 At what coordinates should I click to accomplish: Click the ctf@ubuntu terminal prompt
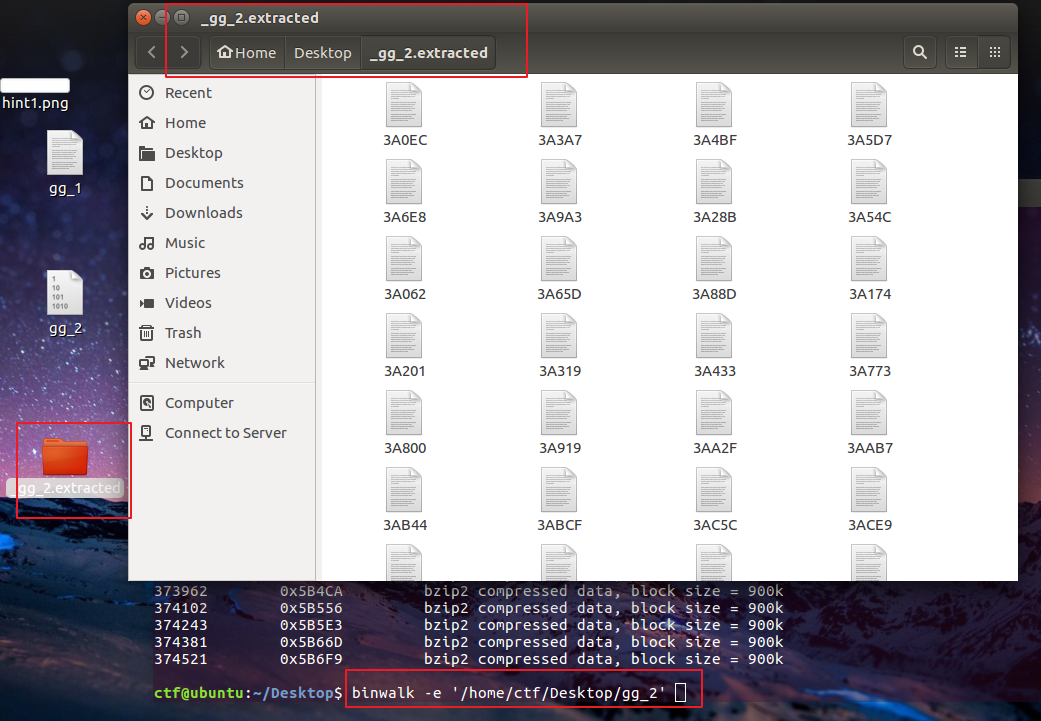coord(248,692)
